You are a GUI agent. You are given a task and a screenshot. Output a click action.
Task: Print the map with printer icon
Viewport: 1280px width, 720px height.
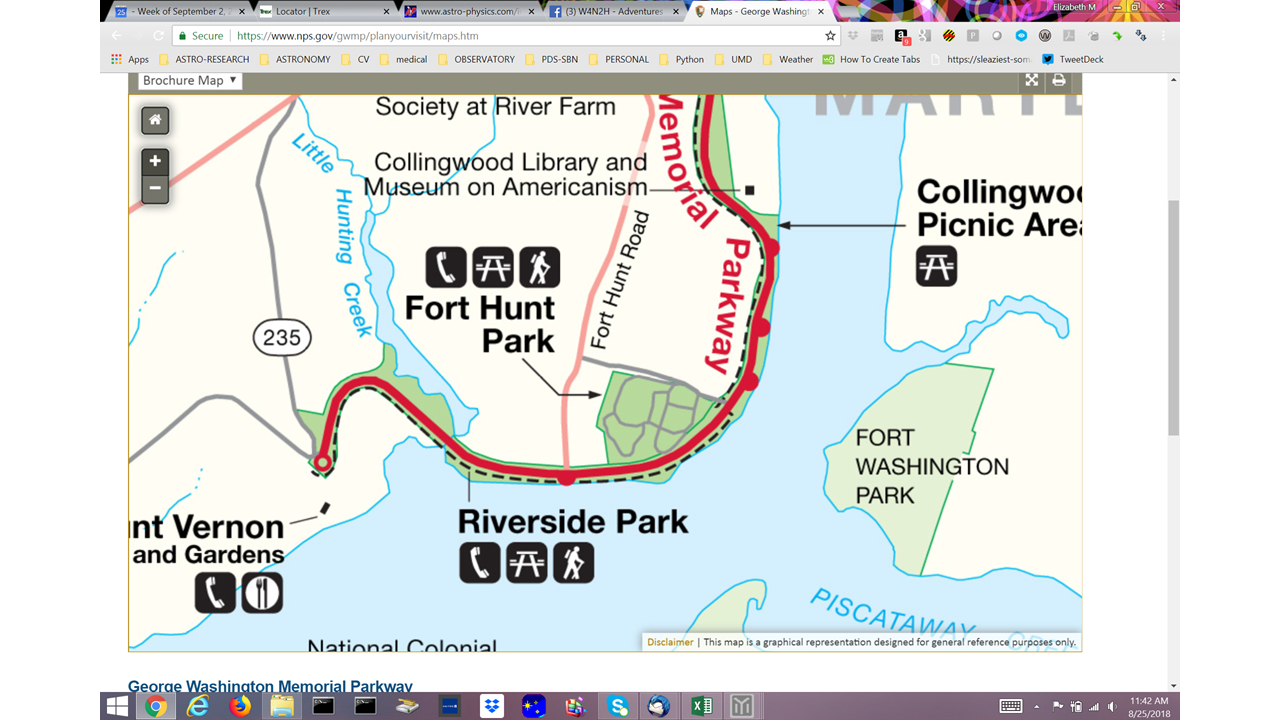[1059, 81]
